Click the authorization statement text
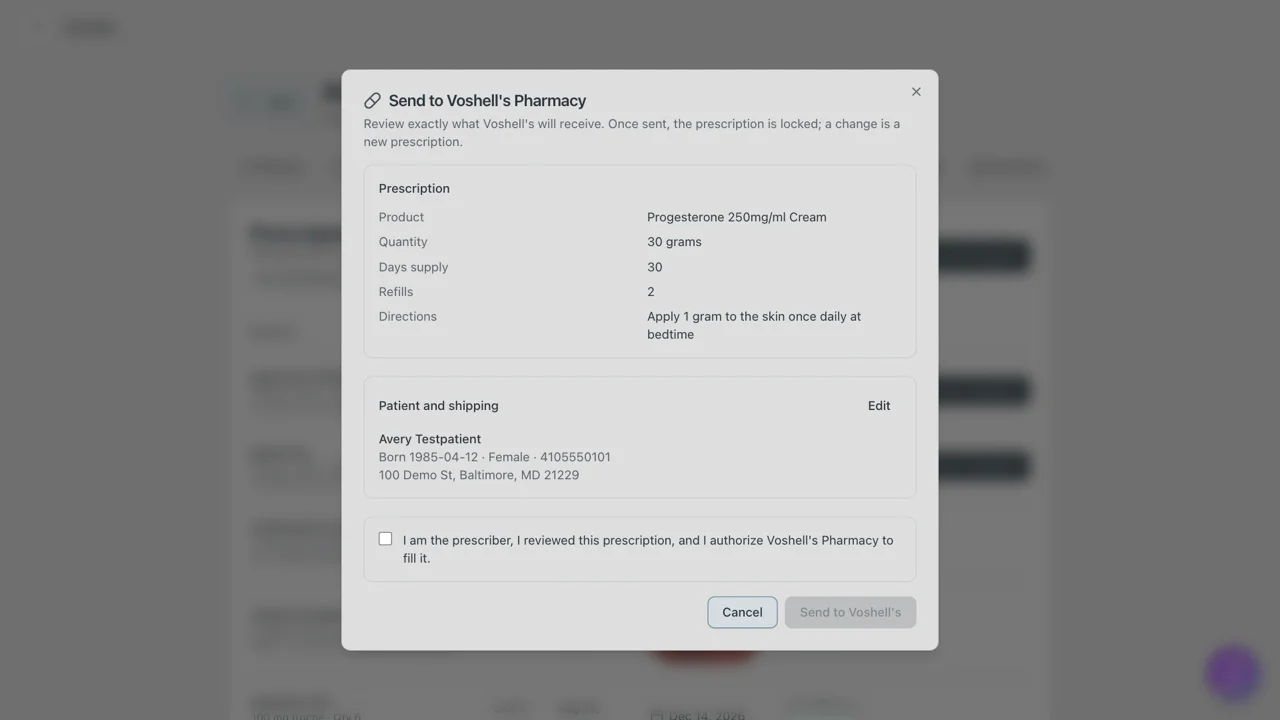The width and height of the screenshot is (1280, 720). click(x=648, y=549)
